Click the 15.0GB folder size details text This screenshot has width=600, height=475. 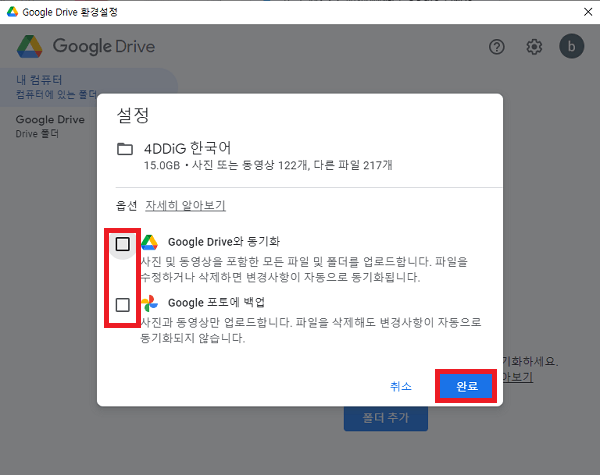(x=268, y=165)
